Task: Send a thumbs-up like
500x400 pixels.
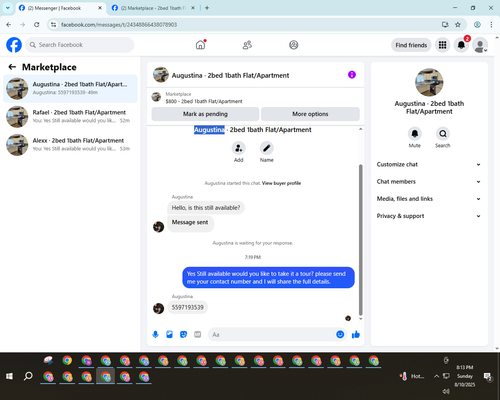Action: coord(356,334)
